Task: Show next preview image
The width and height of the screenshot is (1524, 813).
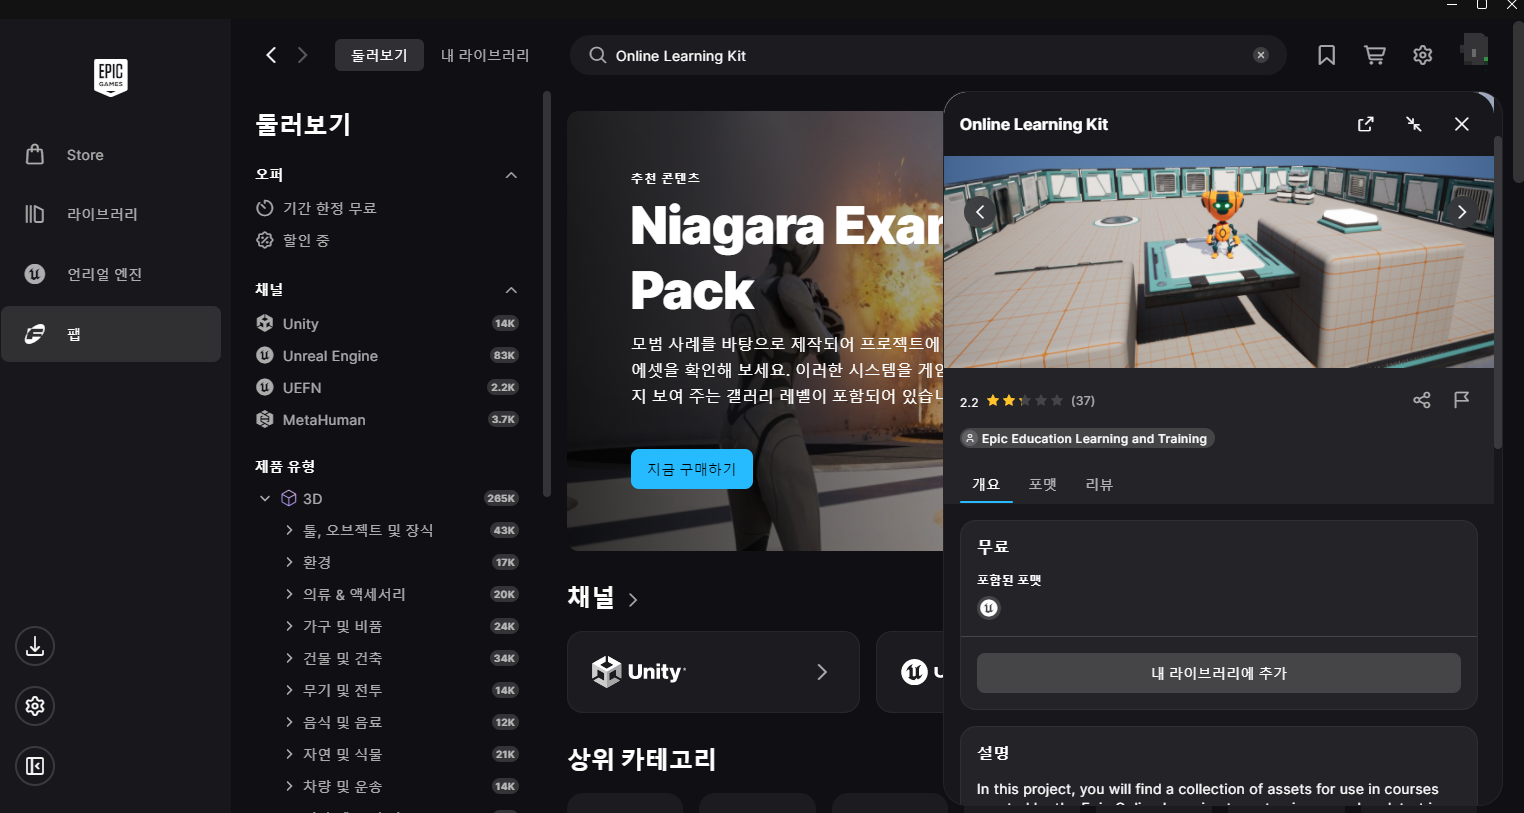Action: (x=1462, y=211)
